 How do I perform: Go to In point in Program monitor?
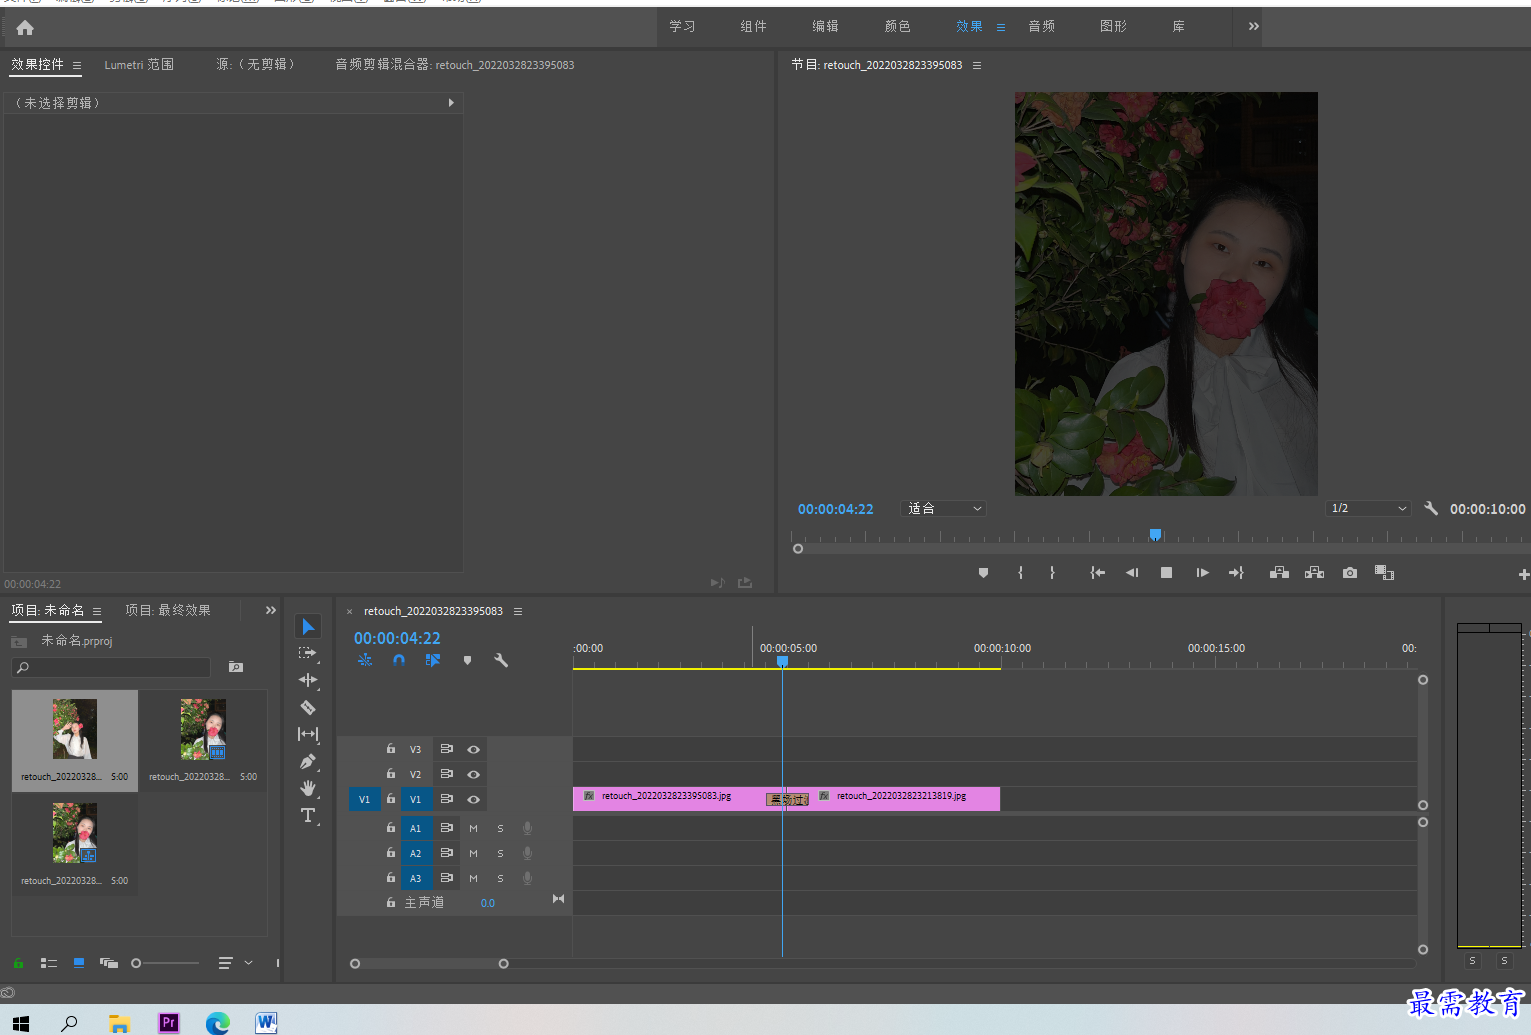tap(1097, 573)
